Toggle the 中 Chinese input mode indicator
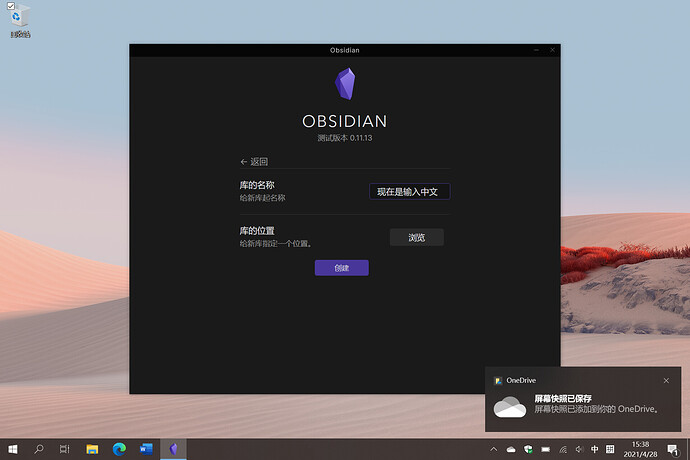This screenshot has height=460, width=690. 595,449
